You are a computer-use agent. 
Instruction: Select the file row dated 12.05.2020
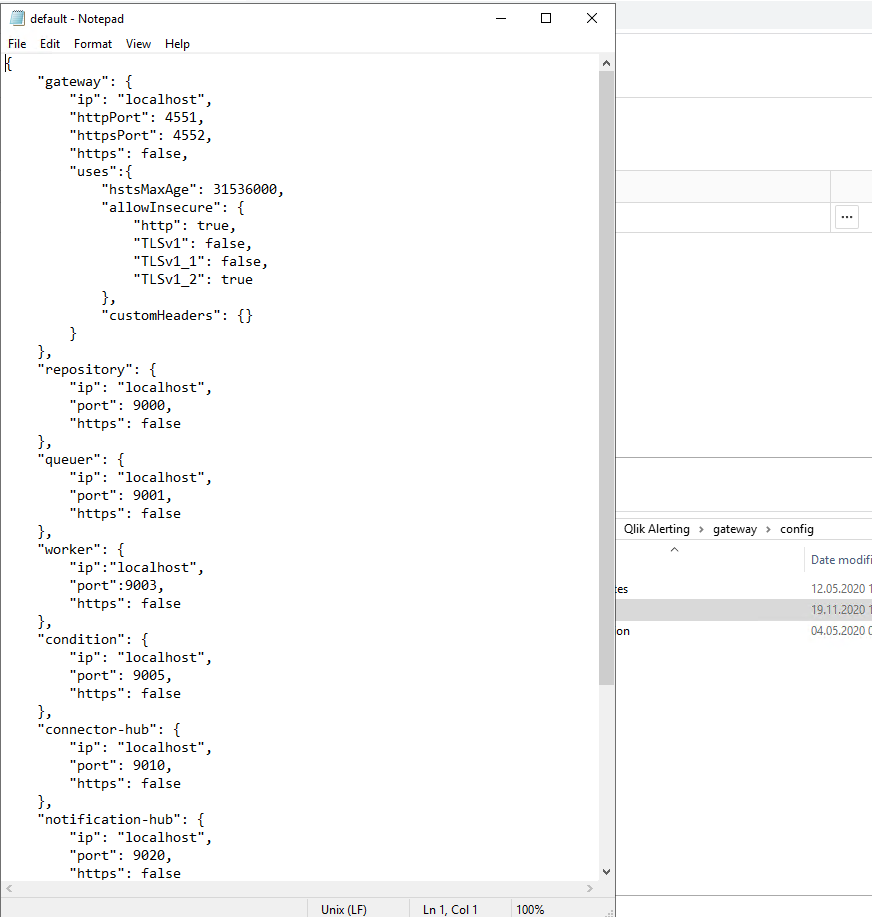point(744,589)
